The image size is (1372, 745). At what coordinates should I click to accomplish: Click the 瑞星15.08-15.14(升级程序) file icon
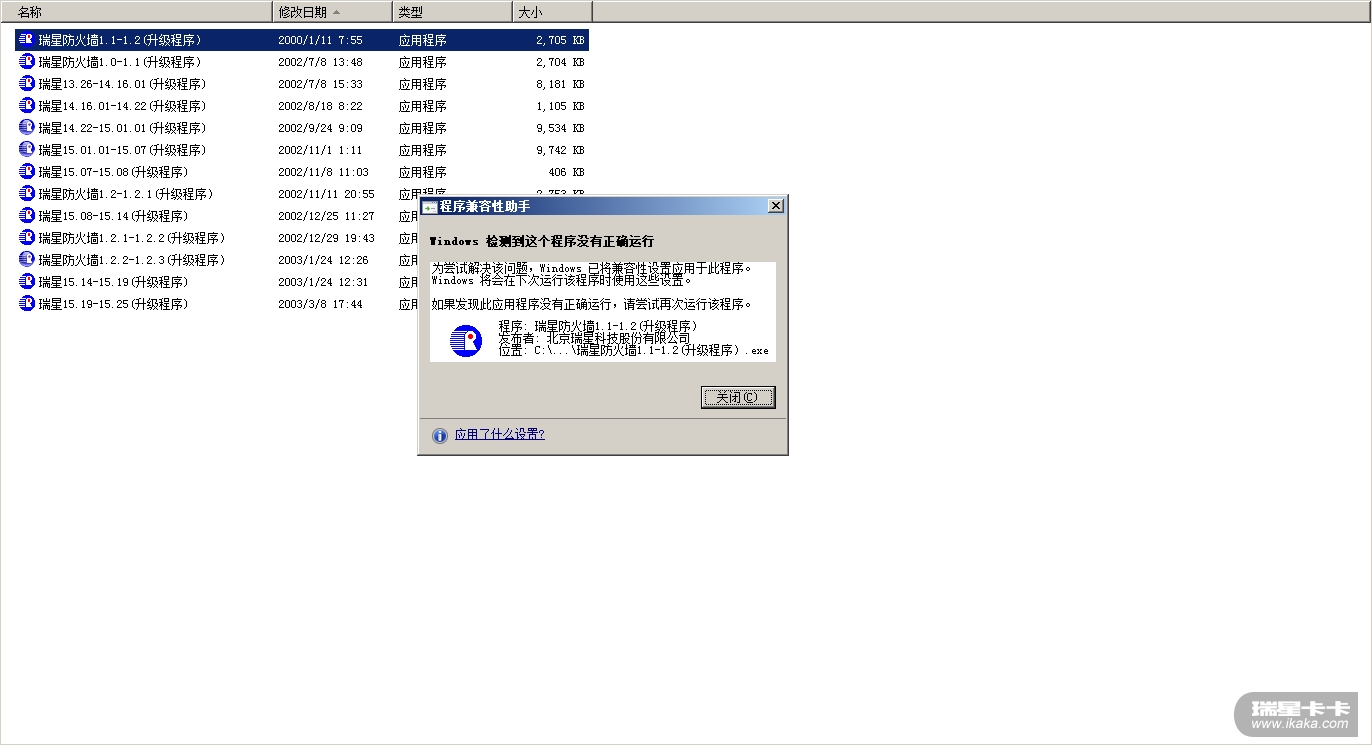(27, 216)
